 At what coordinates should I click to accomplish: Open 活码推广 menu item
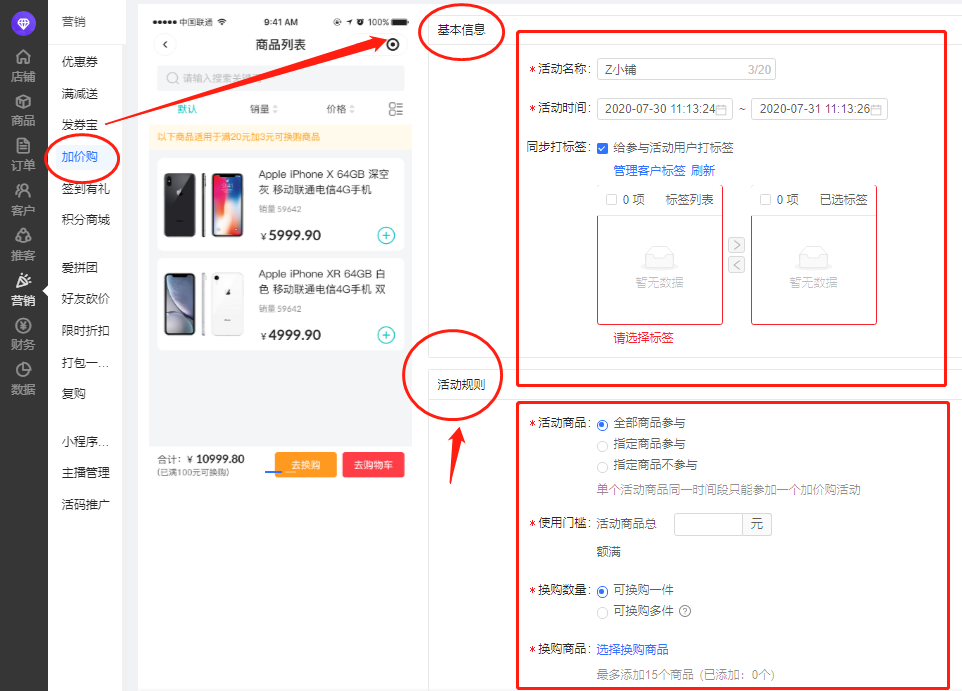pyautogui.click(x=86, y=504)
